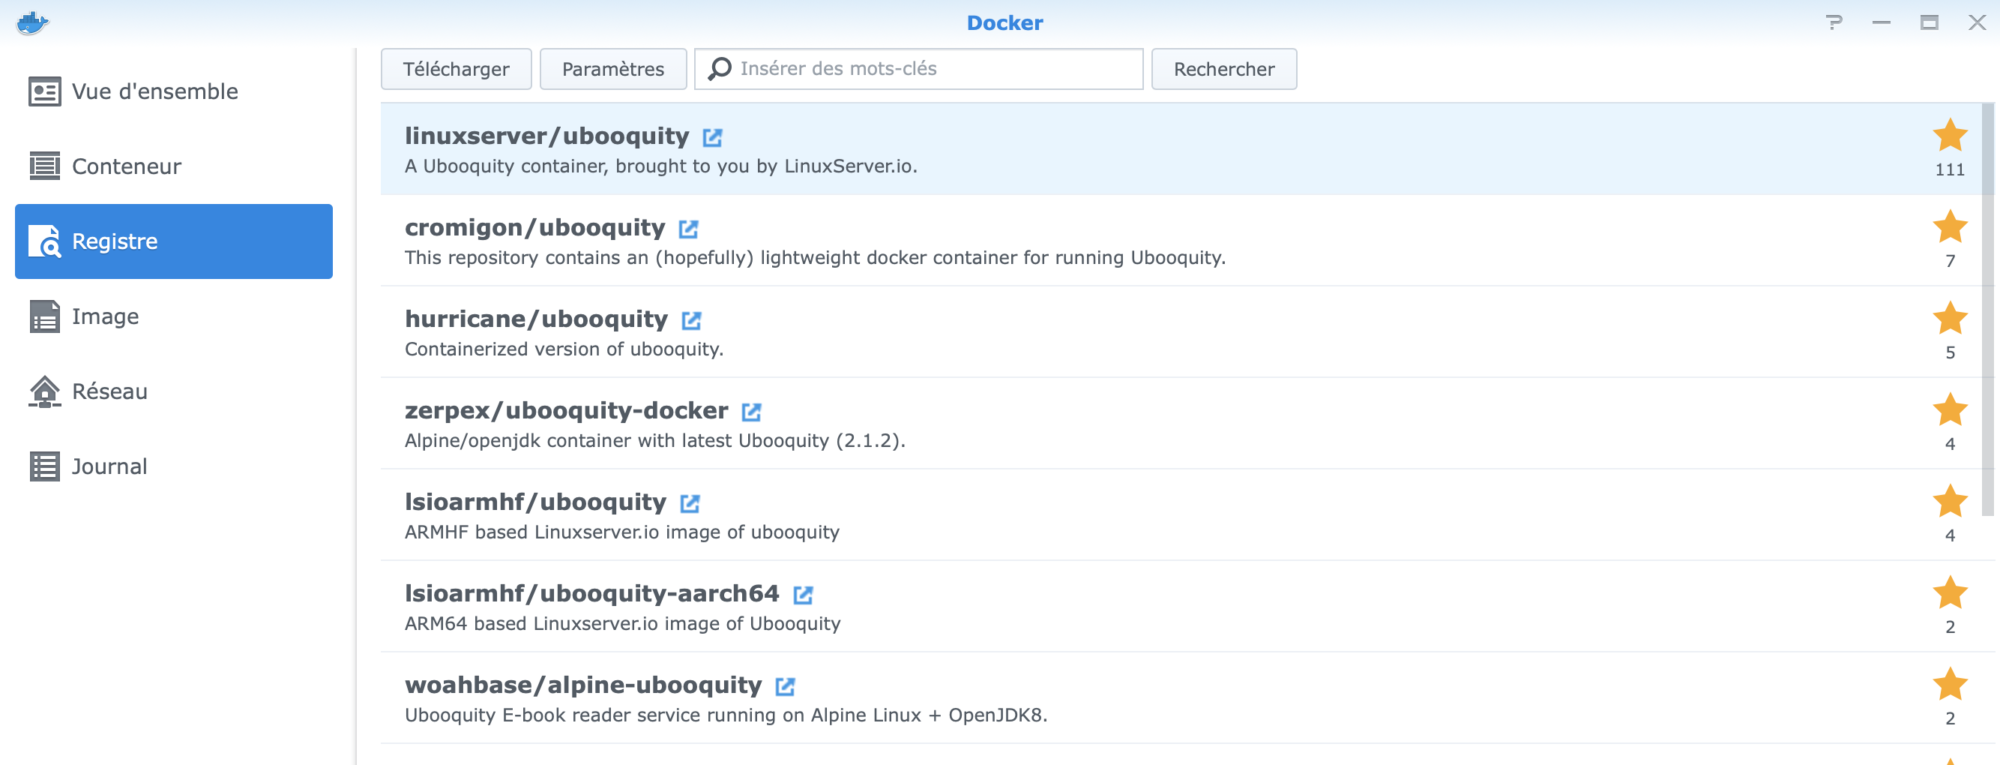This screenshot has width=2000, height=765.
Task: Select the Registre section
Action: click(x=174, y=241)
